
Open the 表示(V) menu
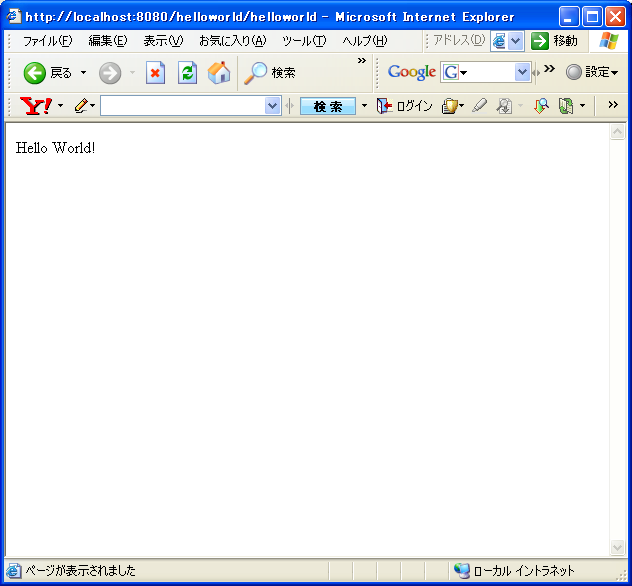163,41
